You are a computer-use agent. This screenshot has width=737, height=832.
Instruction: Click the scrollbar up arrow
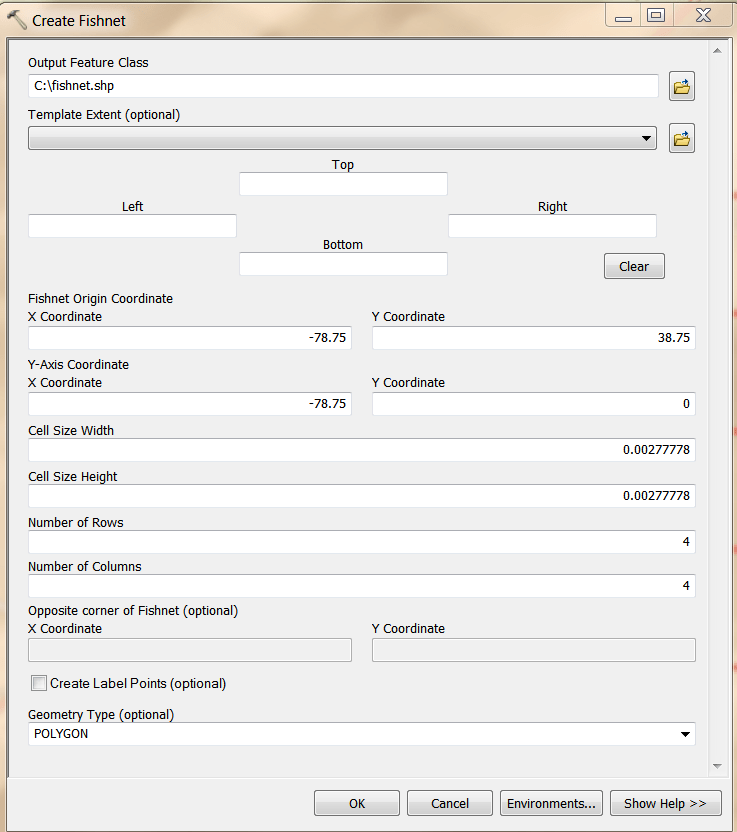[x=717, y=51]
